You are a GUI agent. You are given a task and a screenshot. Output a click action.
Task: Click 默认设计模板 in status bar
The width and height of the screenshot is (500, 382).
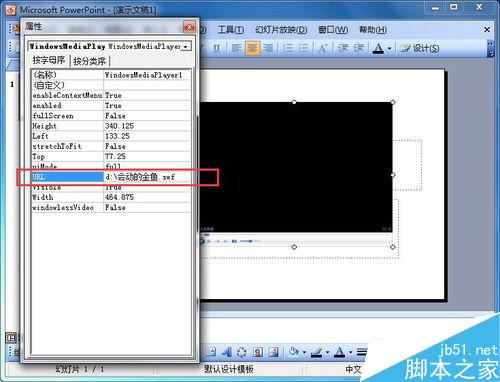(229, 369)
